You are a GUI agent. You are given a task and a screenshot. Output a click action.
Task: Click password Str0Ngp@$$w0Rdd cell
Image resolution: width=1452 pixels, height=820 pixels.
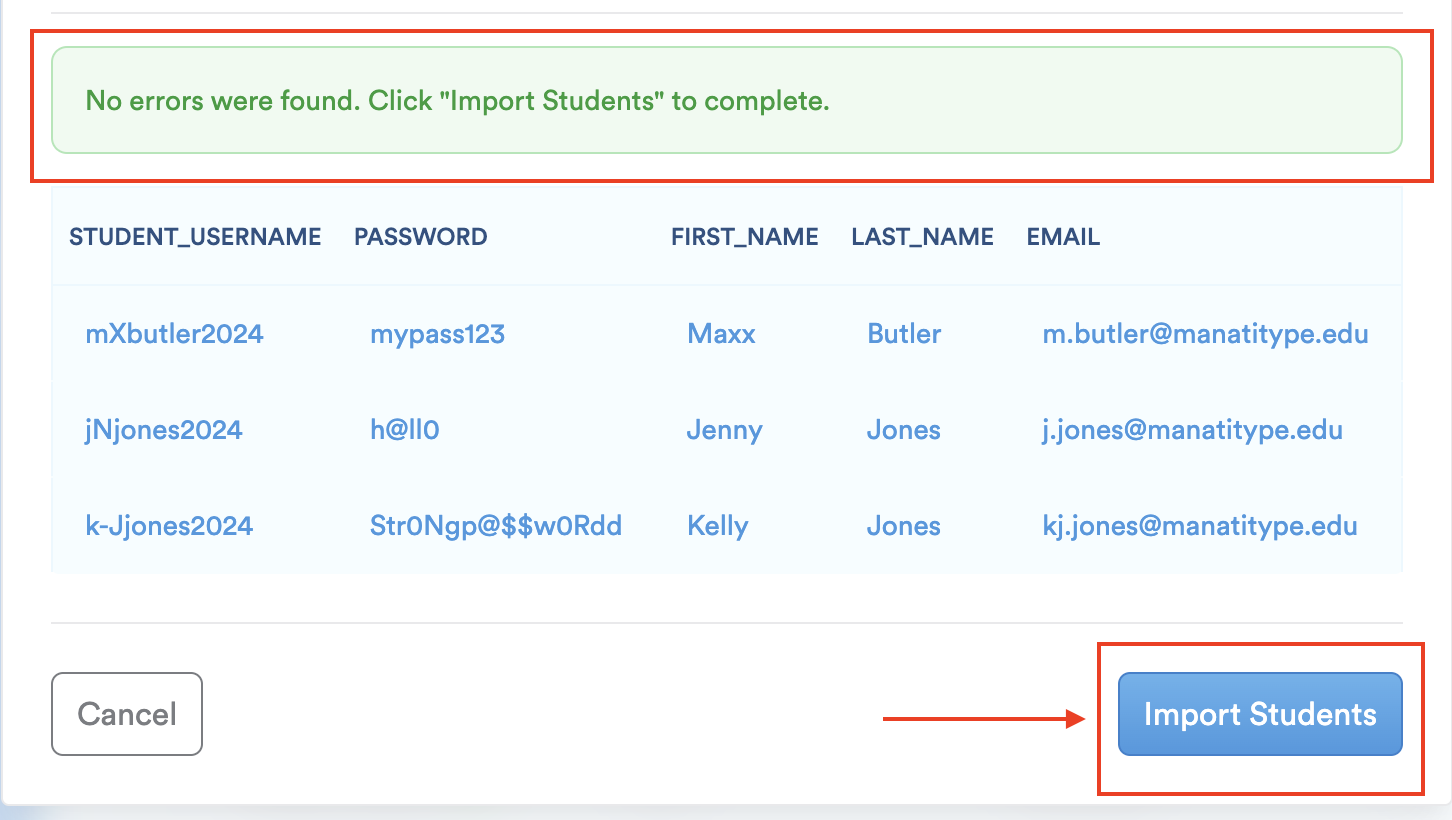(x=496, y=526)
